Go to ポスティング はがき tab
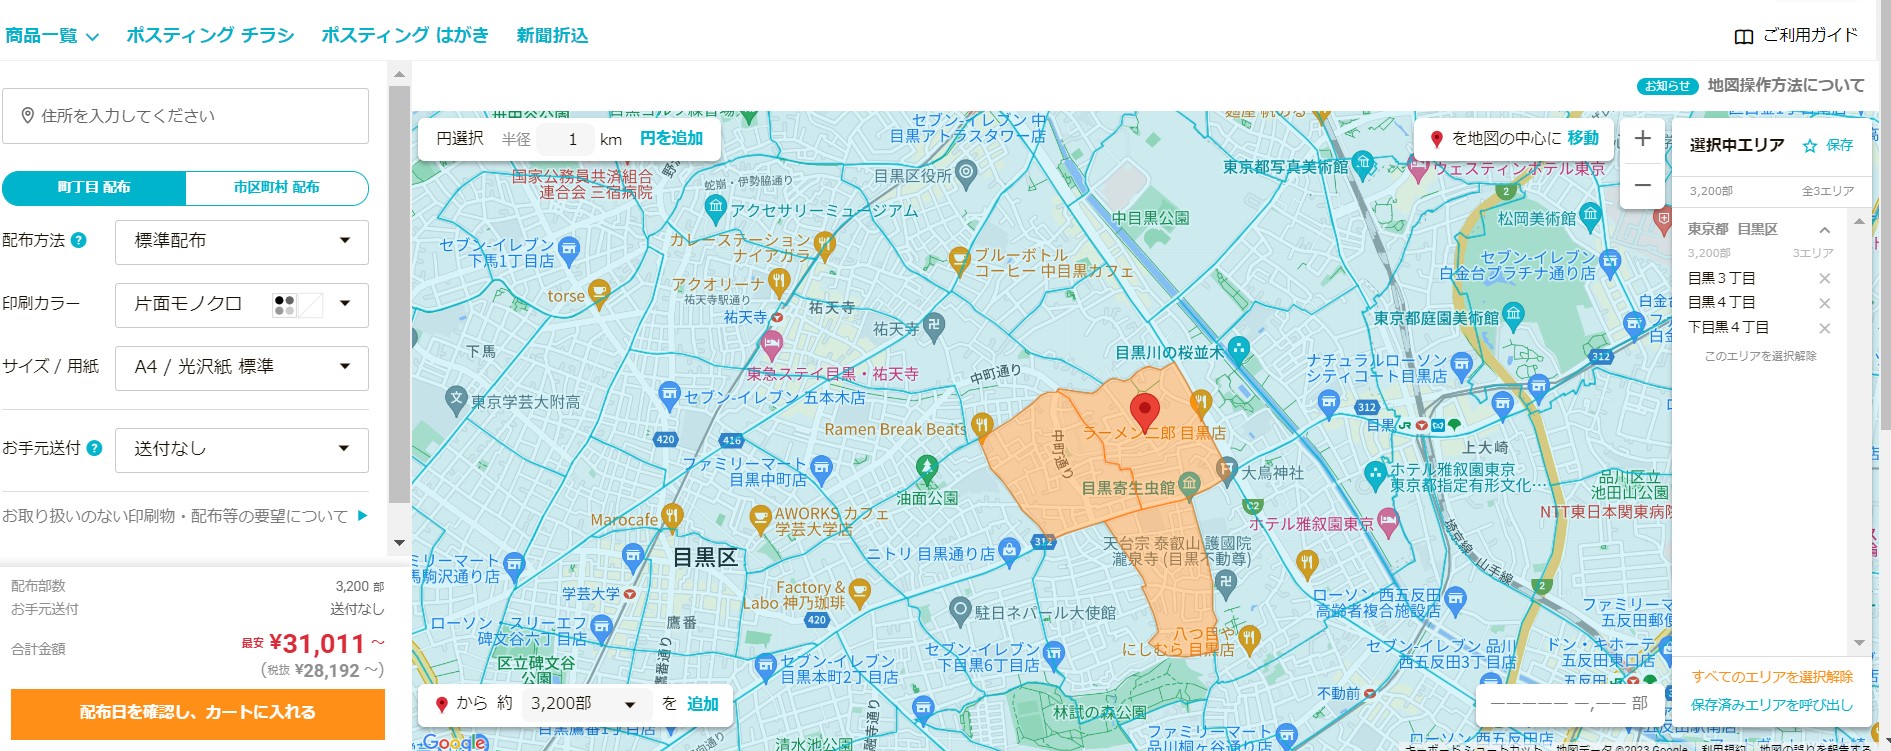Screen dimensions: 1891x751 [x=405, y=36]
